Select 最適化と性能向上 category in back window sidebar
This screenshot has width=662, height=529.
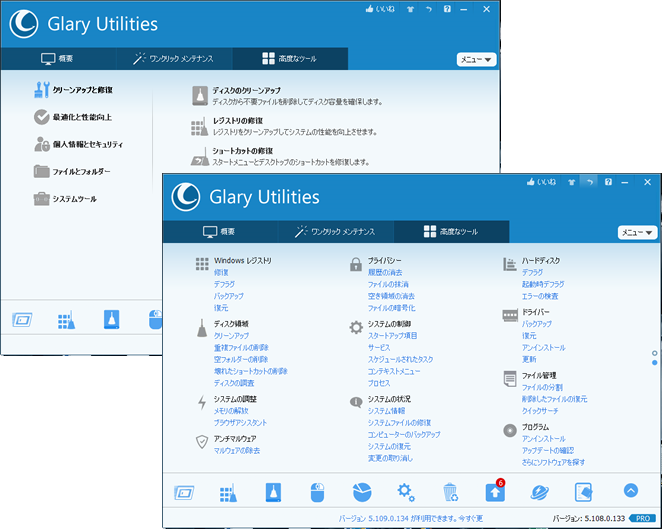(73, 117)
